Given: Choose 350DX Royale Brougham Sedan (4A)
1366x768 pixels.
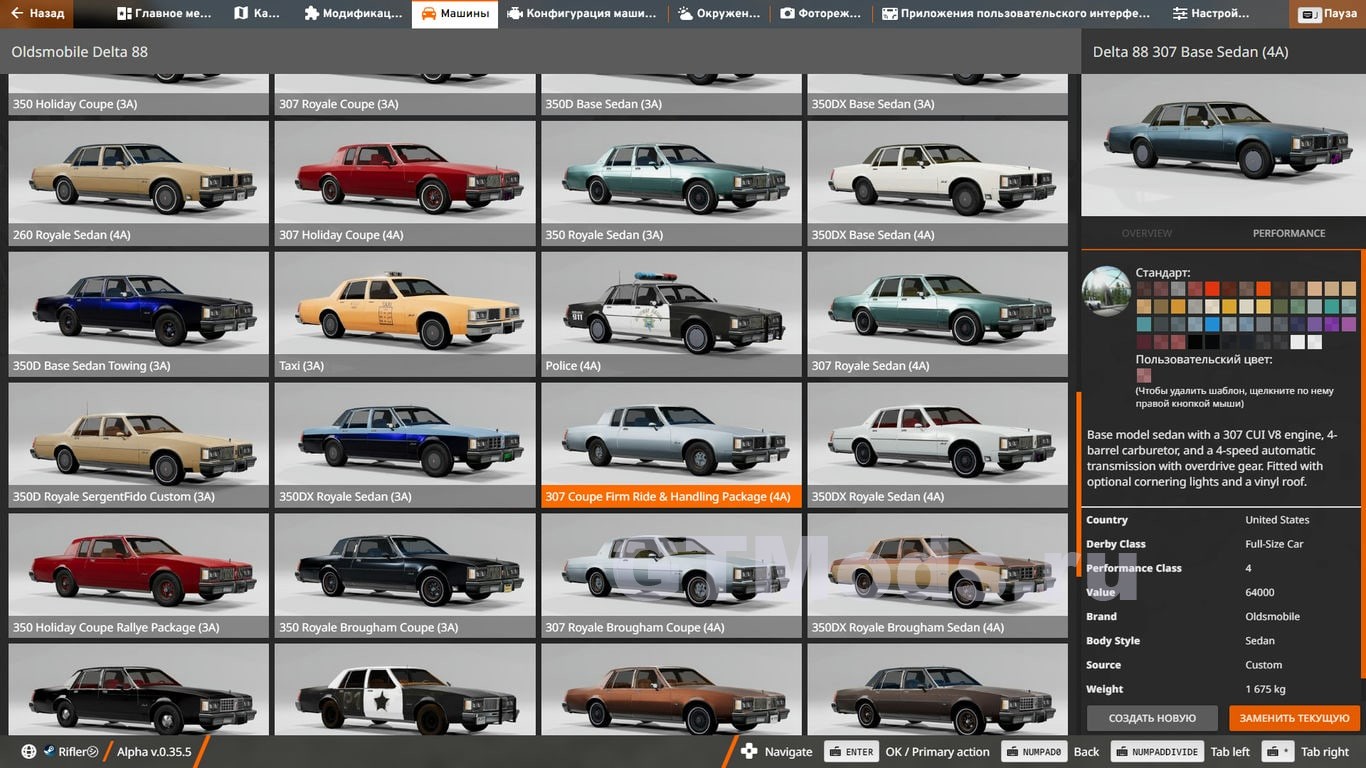Looking at the screenshot, I should click(x=938, y=576).
